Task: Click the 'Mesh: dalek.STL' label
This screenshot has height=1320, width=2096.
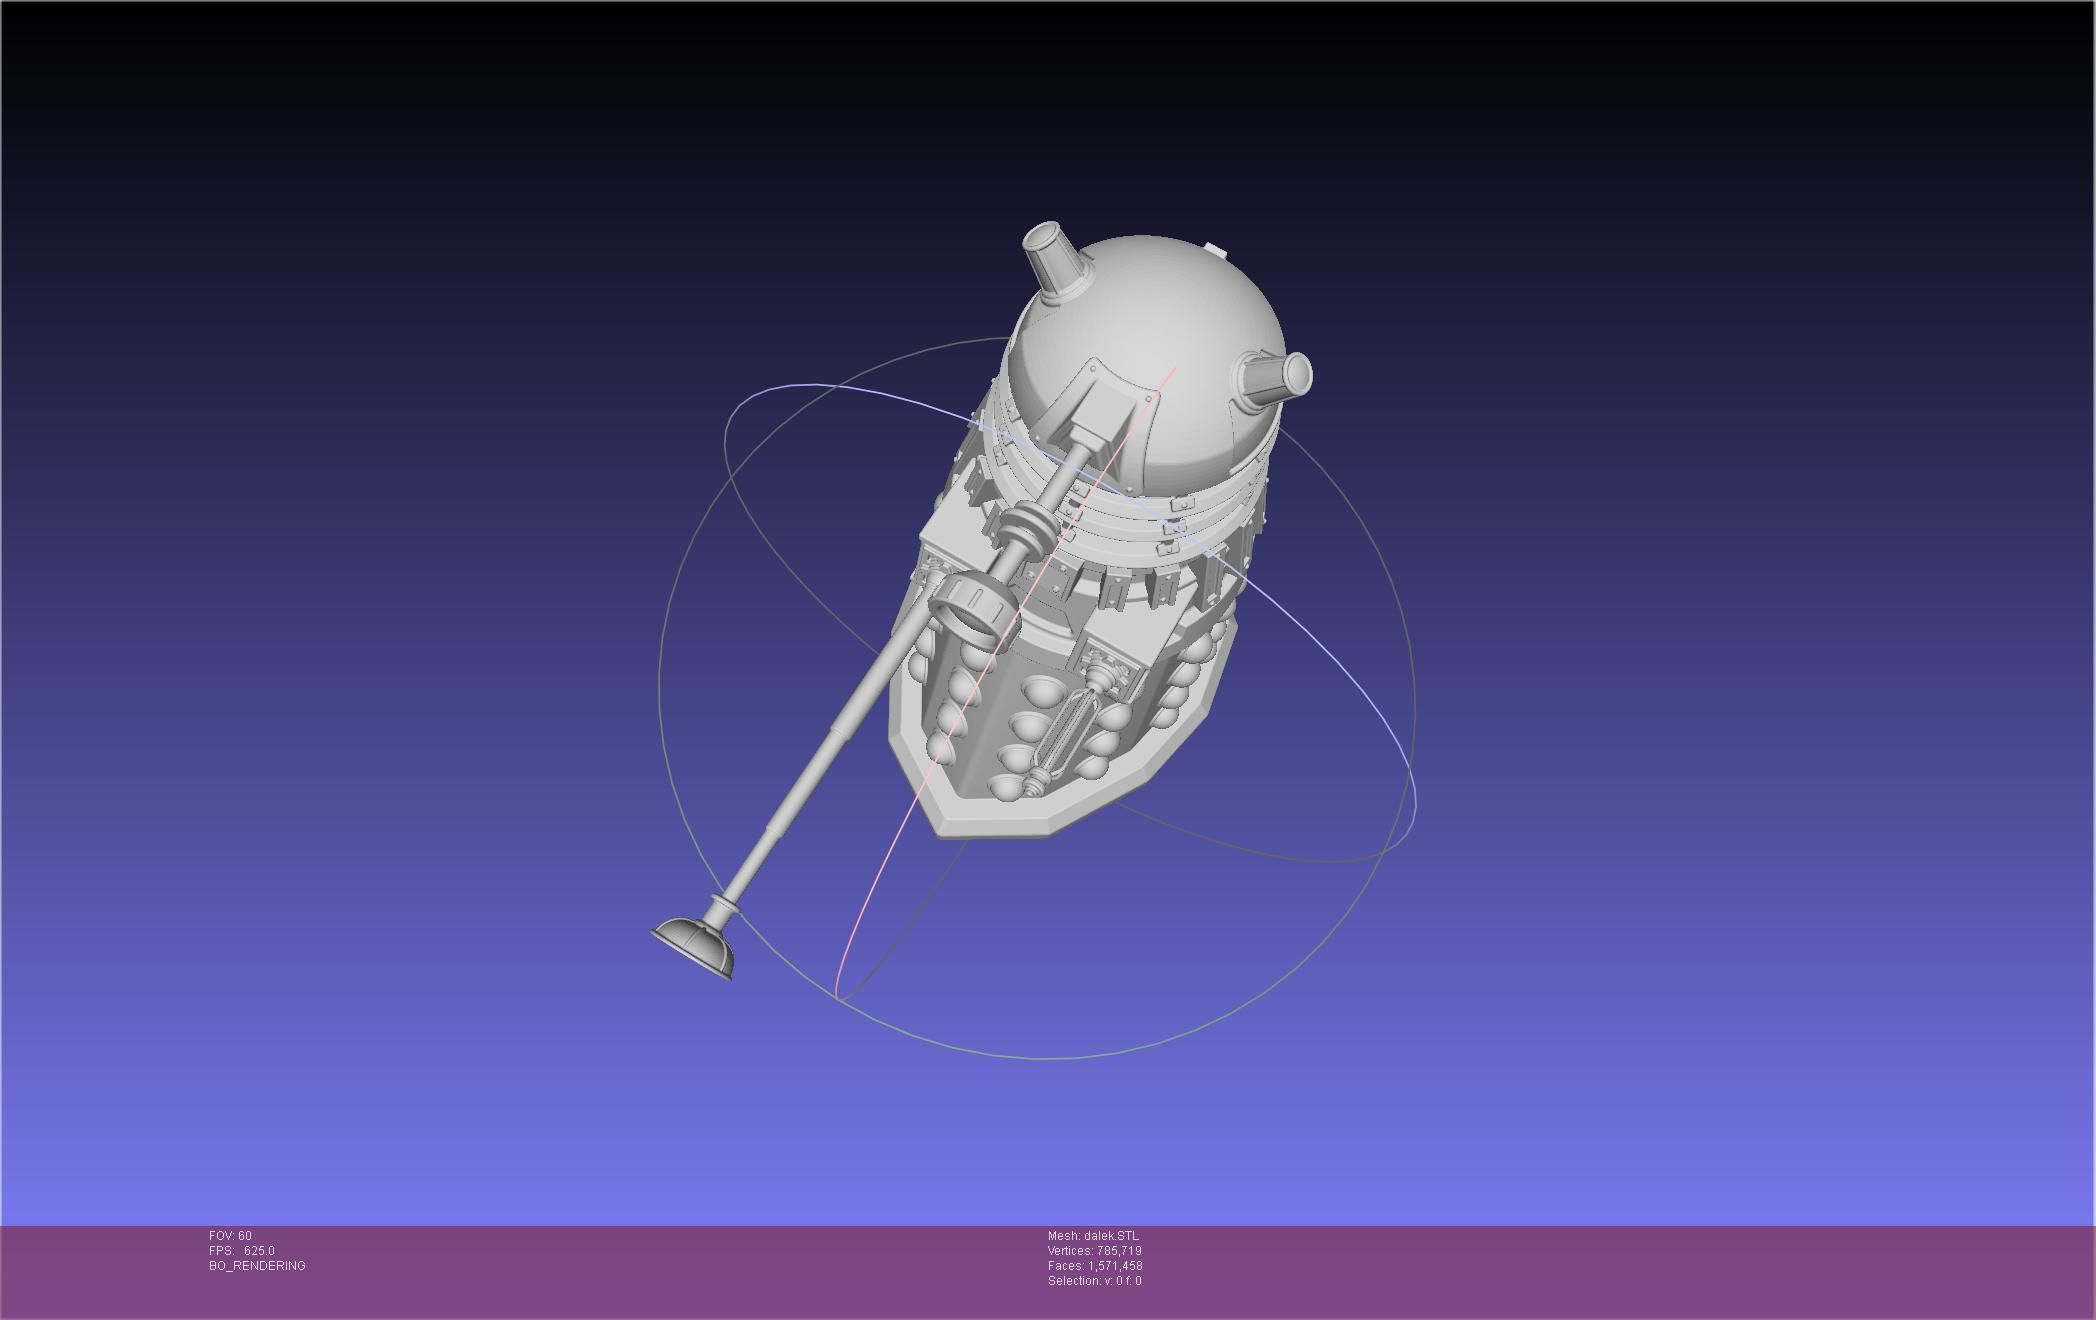Action: (1093, 1236)
